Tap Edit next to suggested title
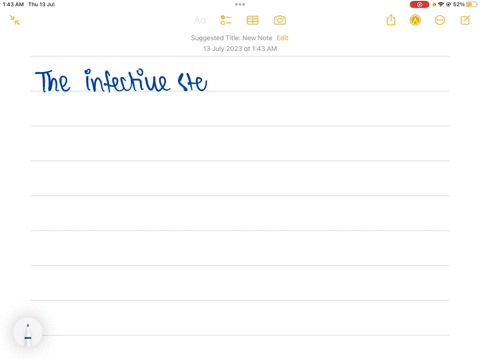 click(x=282, y=38)
